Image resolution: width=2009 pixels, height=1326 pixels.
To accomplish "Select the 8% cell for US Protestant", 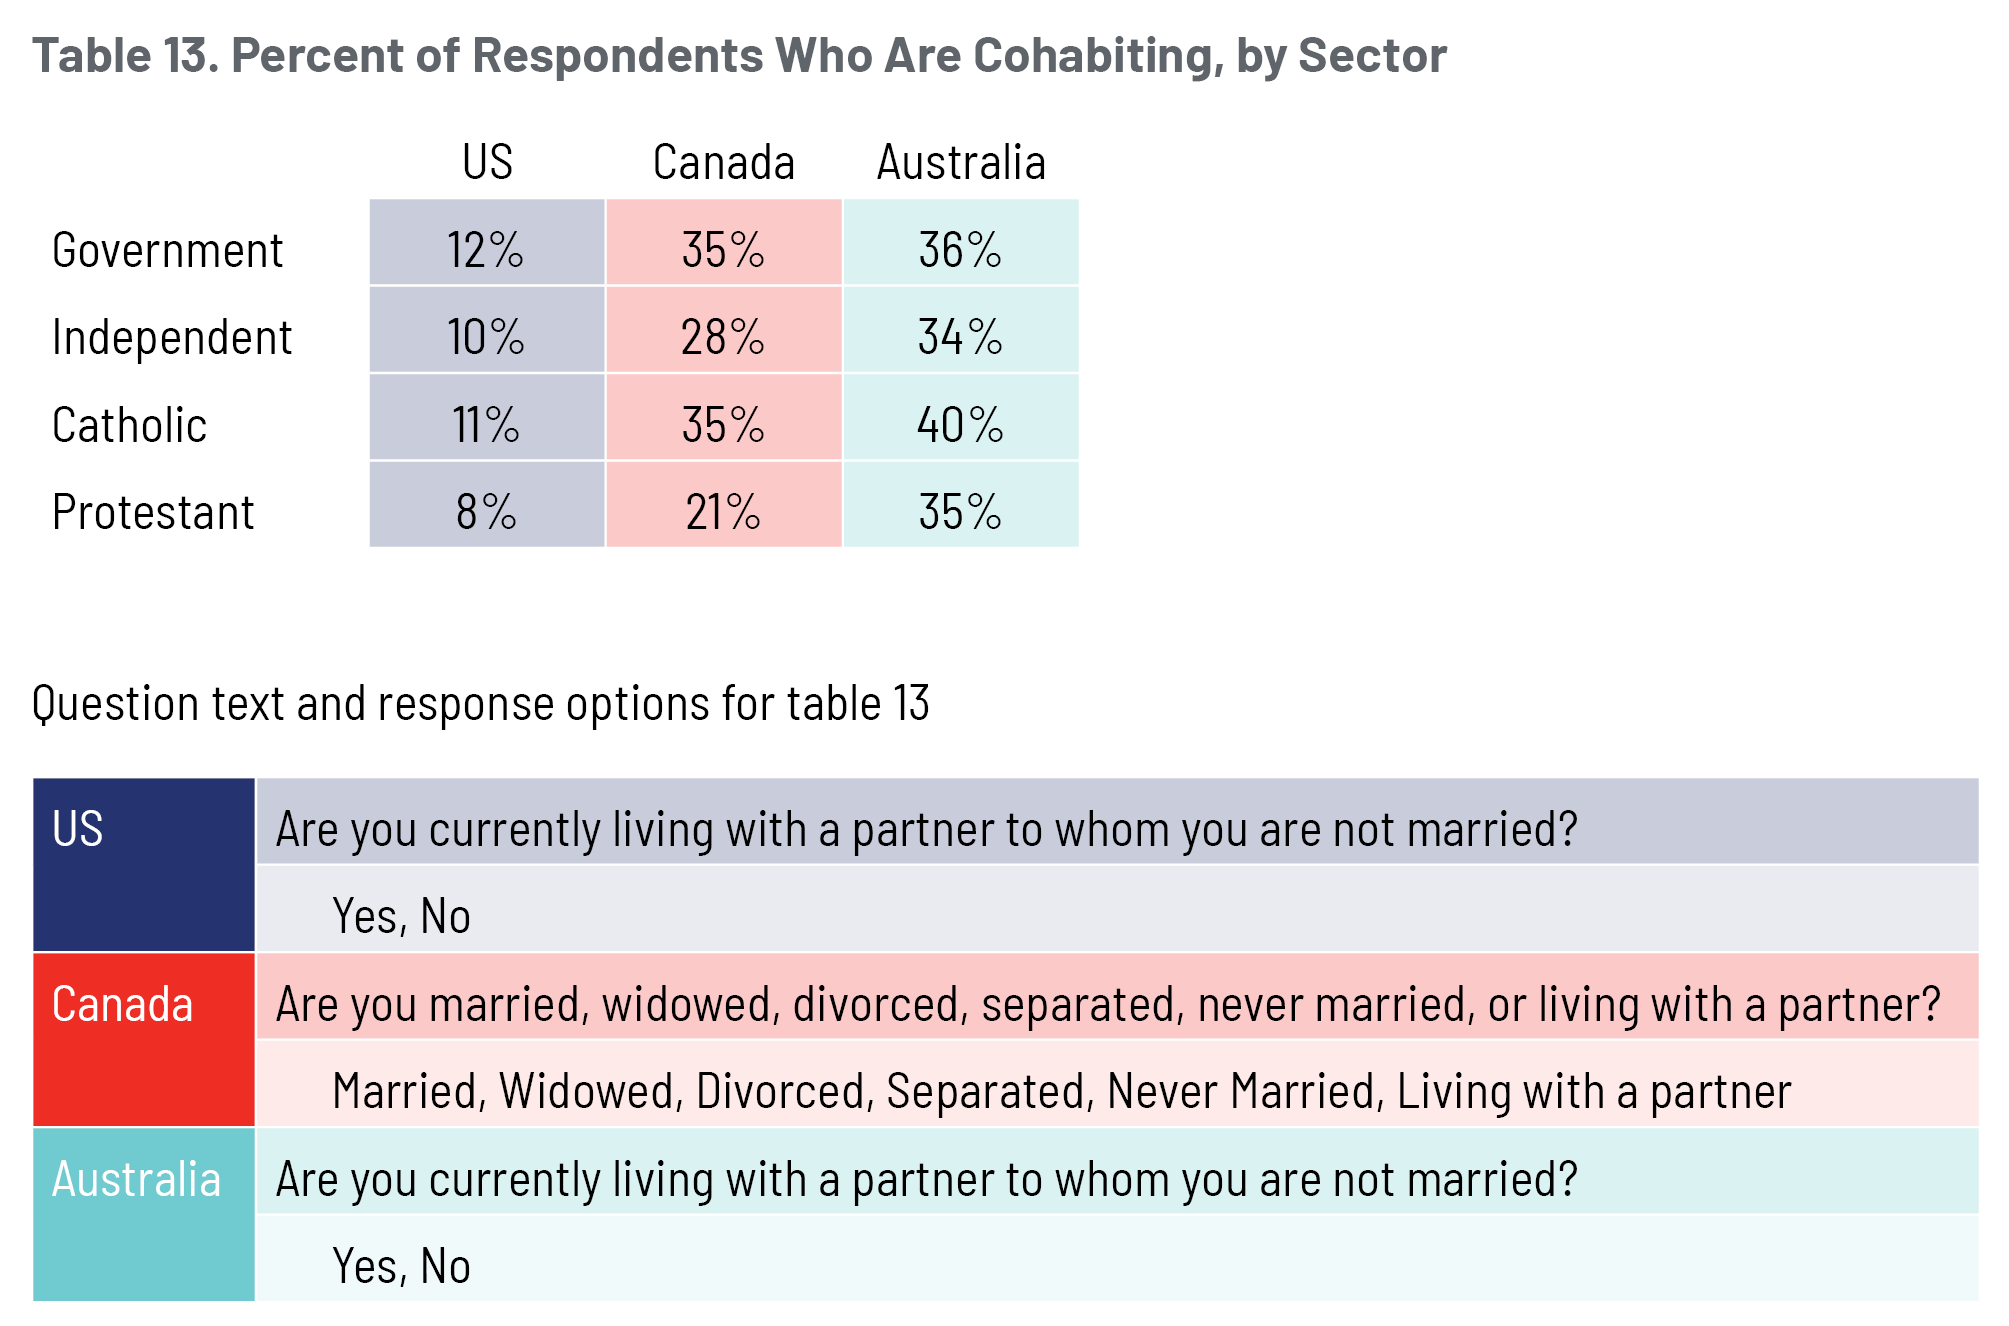I will click(x=486, y=512).
